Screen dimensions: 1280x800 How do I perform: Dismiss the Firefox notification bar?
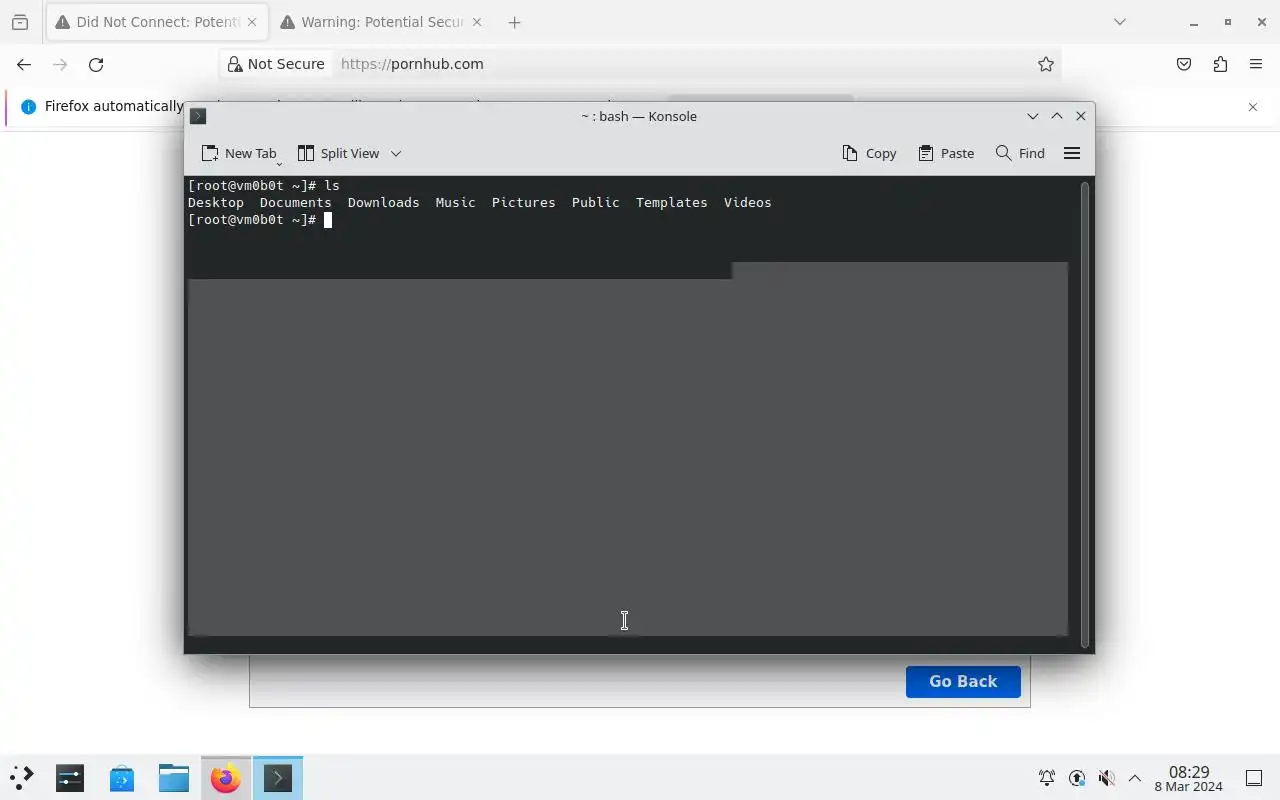1253,106
